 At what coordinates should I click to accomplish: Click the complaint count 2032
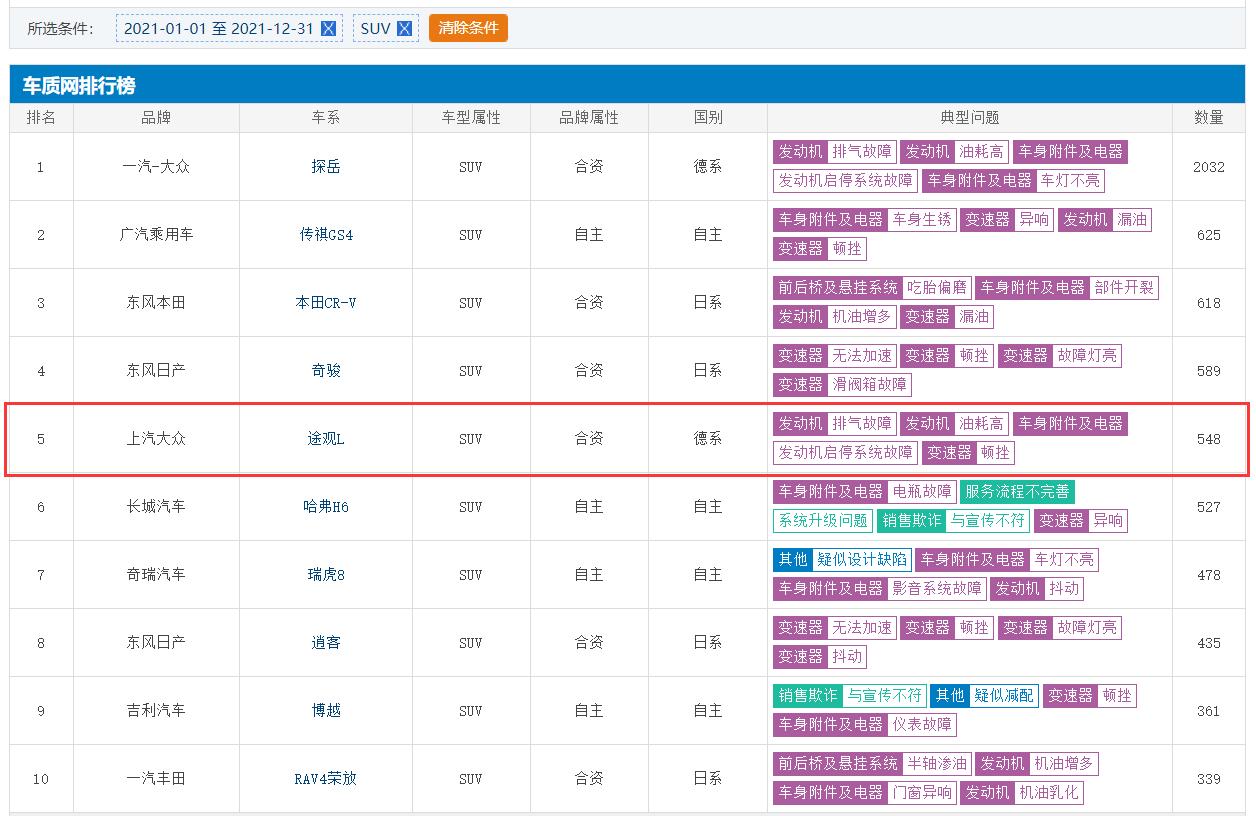pyautogui.click(x=1209, y=167)
